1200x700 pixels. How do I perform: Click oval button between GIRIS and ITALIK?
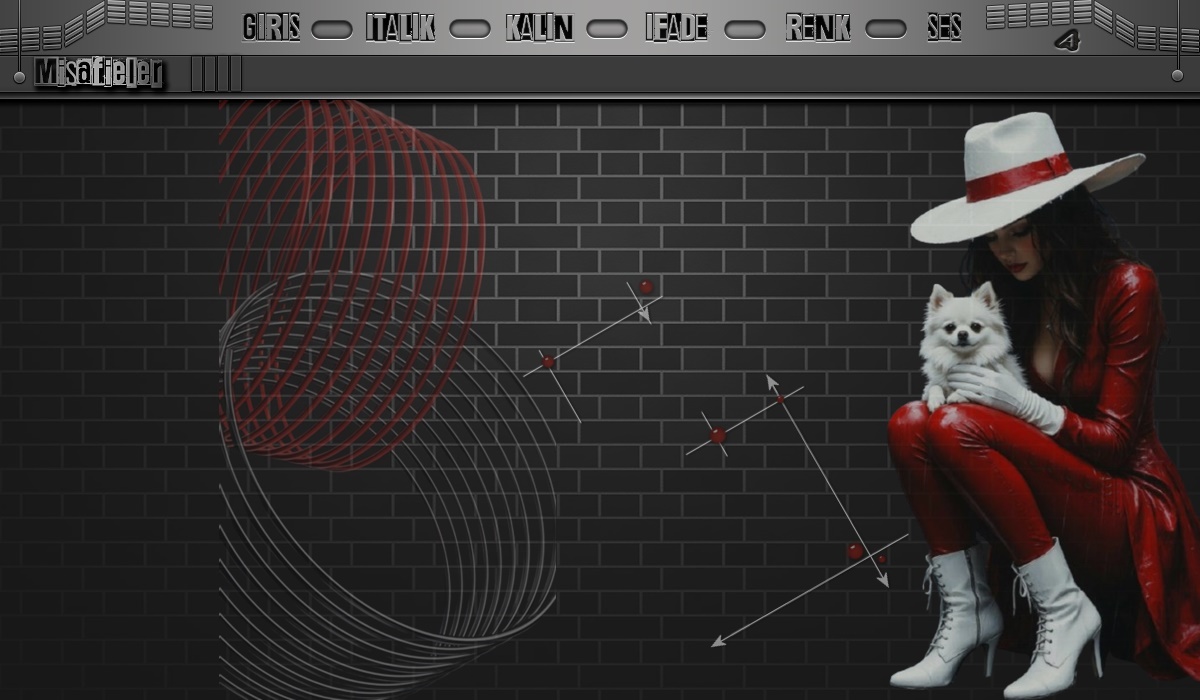point(332,30)
